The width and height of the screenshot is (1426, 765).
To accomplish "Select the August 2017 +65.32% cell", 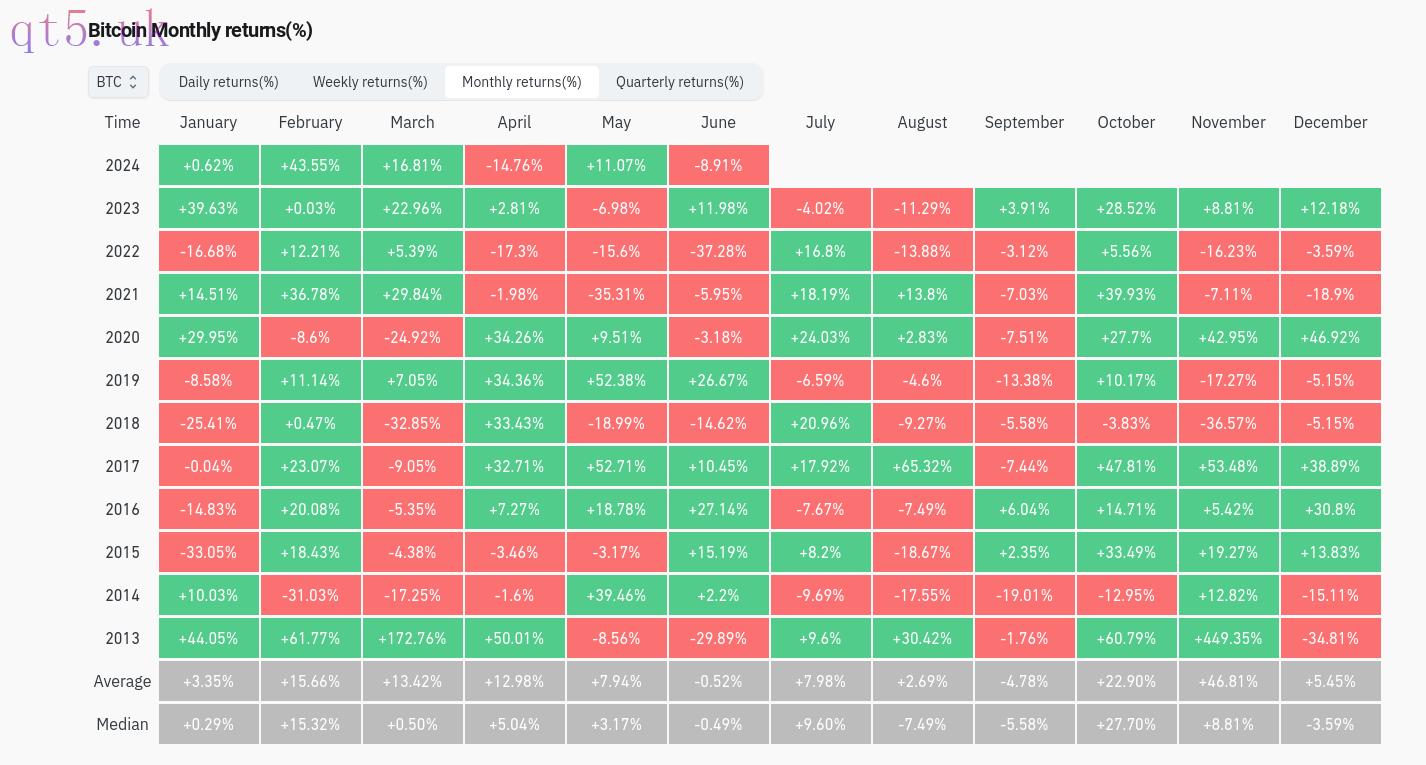I will pyautogui.click(x=922, y=466).
